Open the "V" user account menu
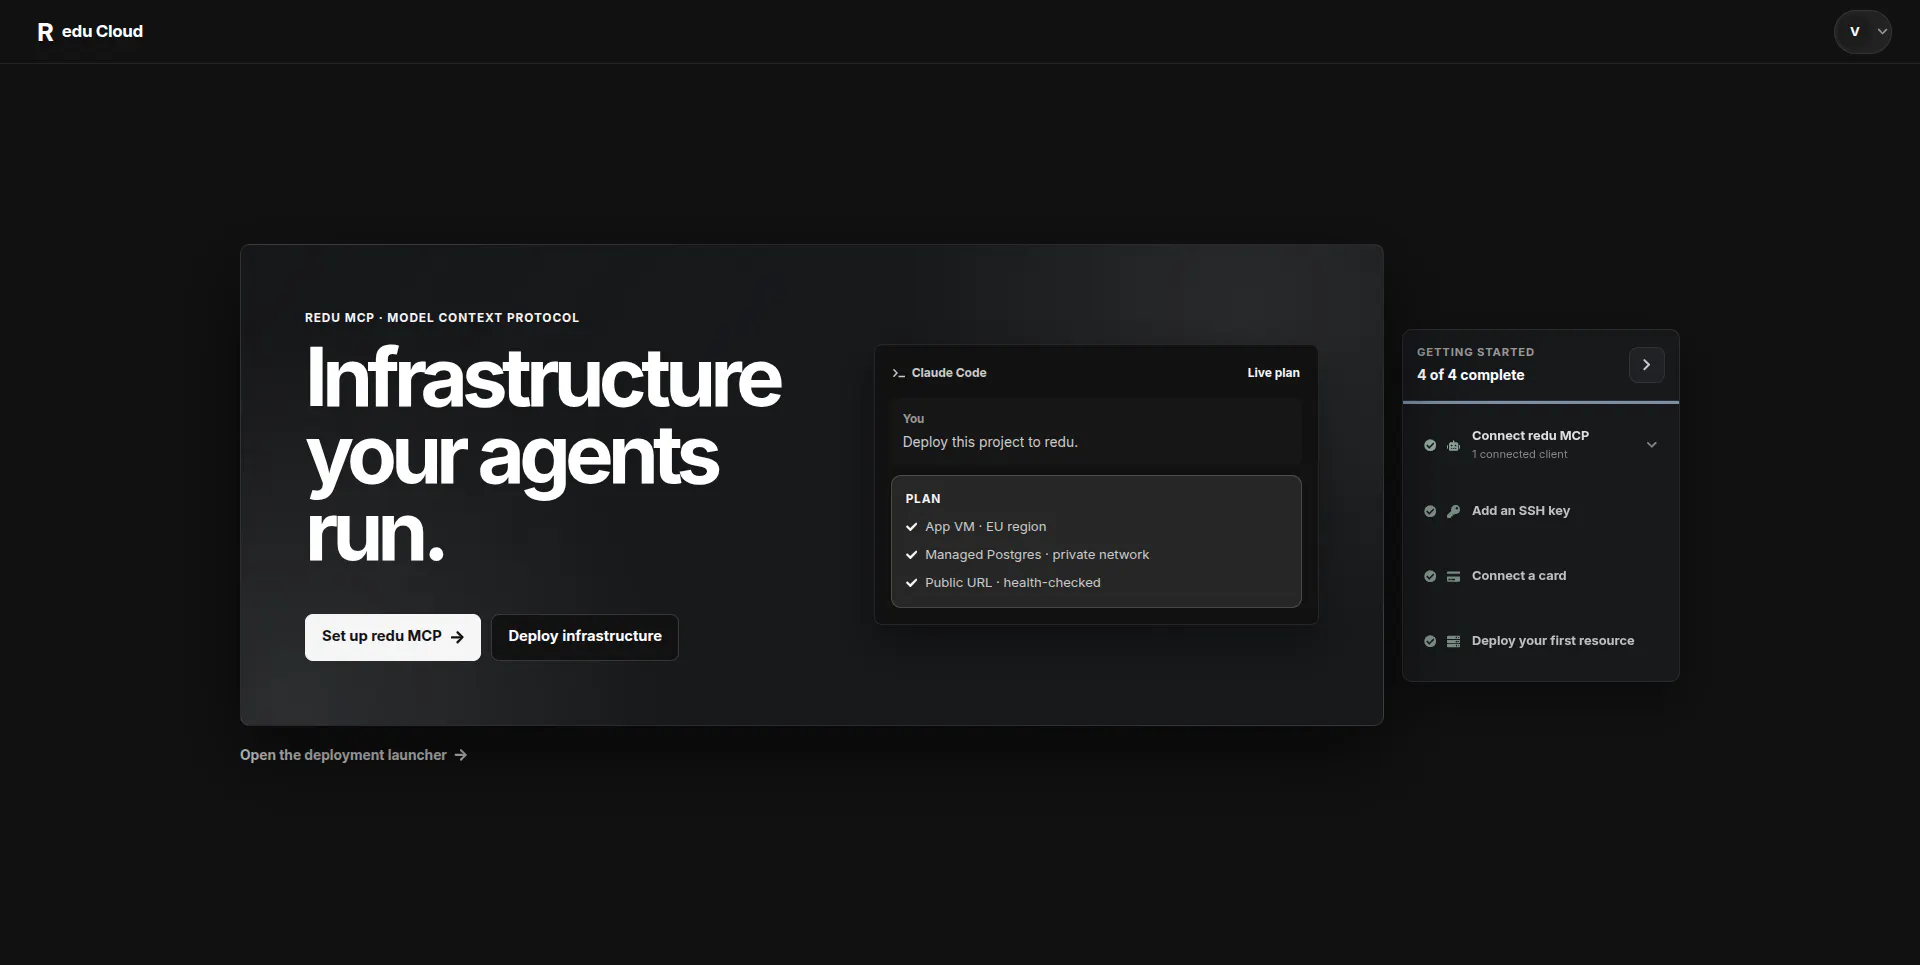Image resolution: width=1920 pixels, height=965 pixels. point(1862,32)
